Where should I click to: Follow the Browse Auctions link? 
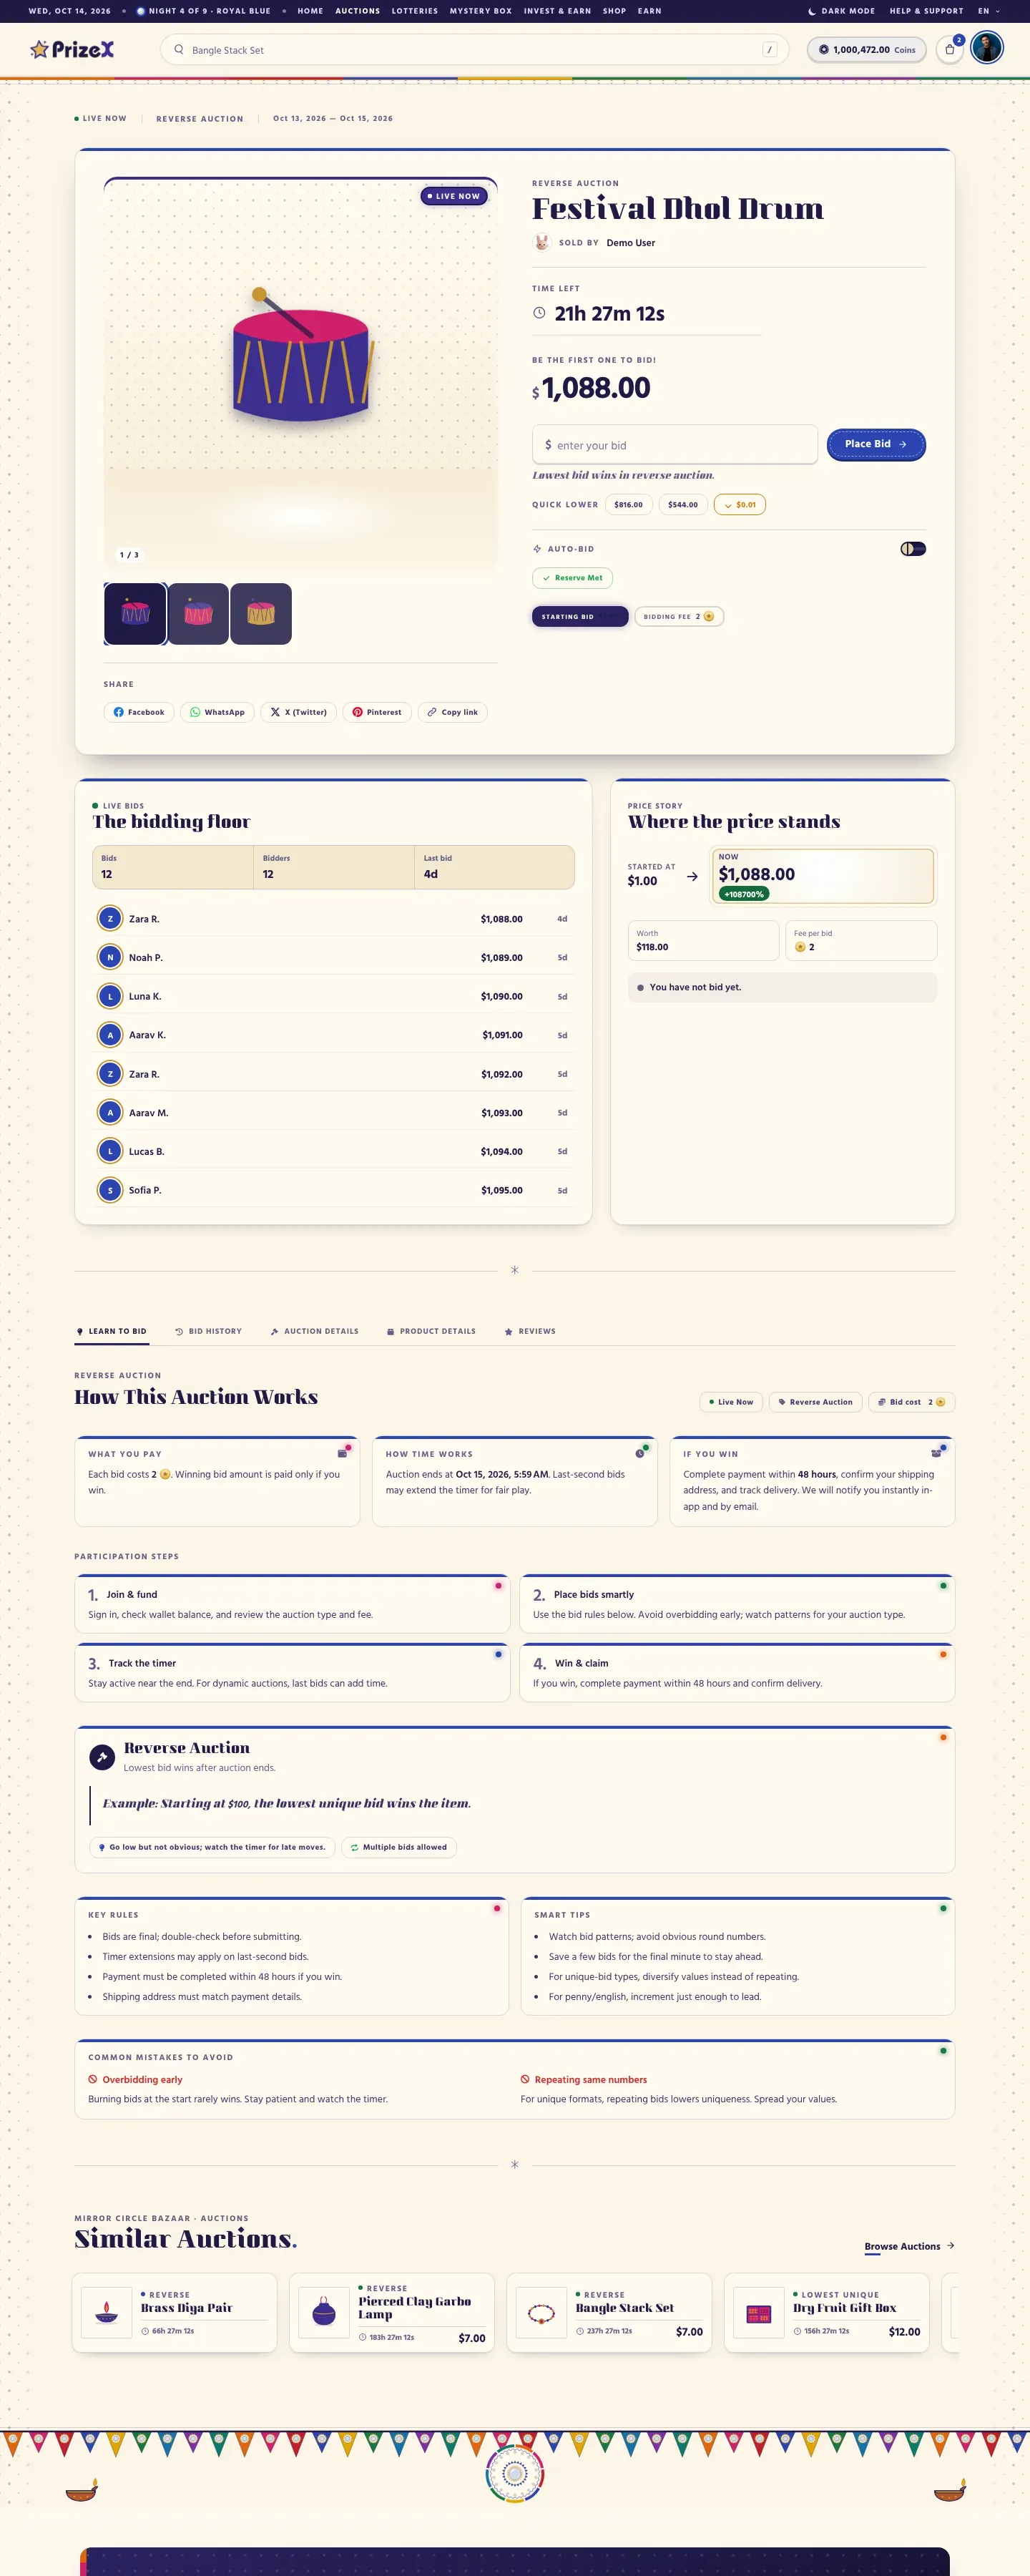(909, 2246)
